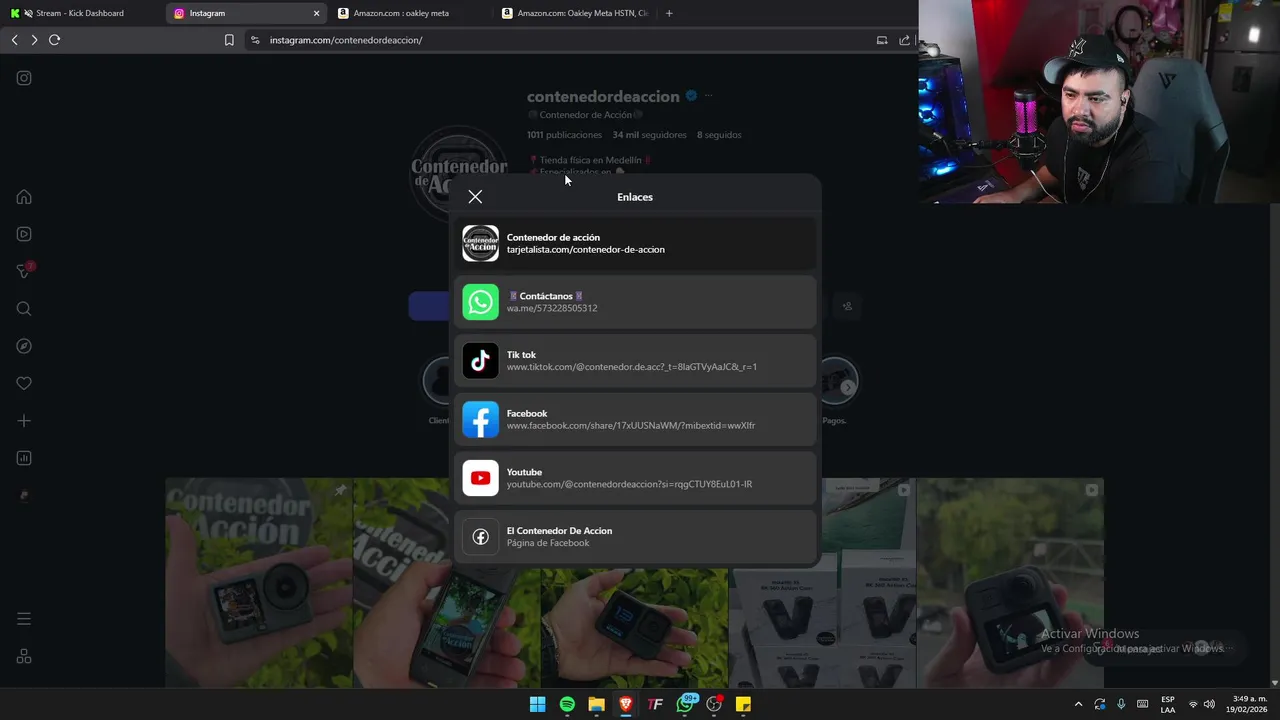Open Spotify from the taskbar
This screenshot has height=720, width=1280.
point(567,704)
